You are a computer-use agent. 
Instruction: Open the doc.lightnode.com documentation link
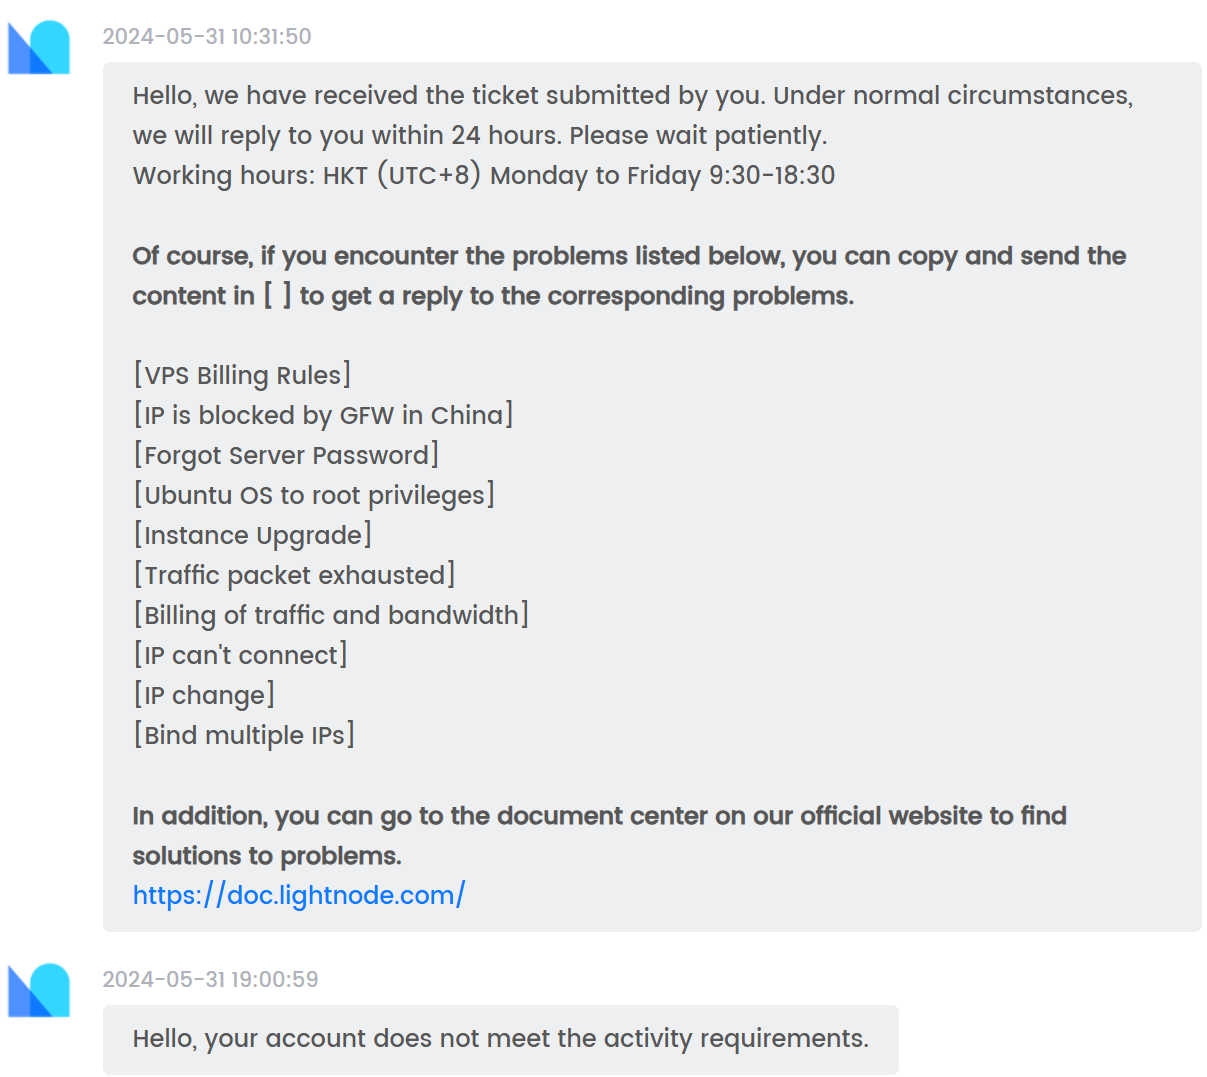[x=298, y=895]
